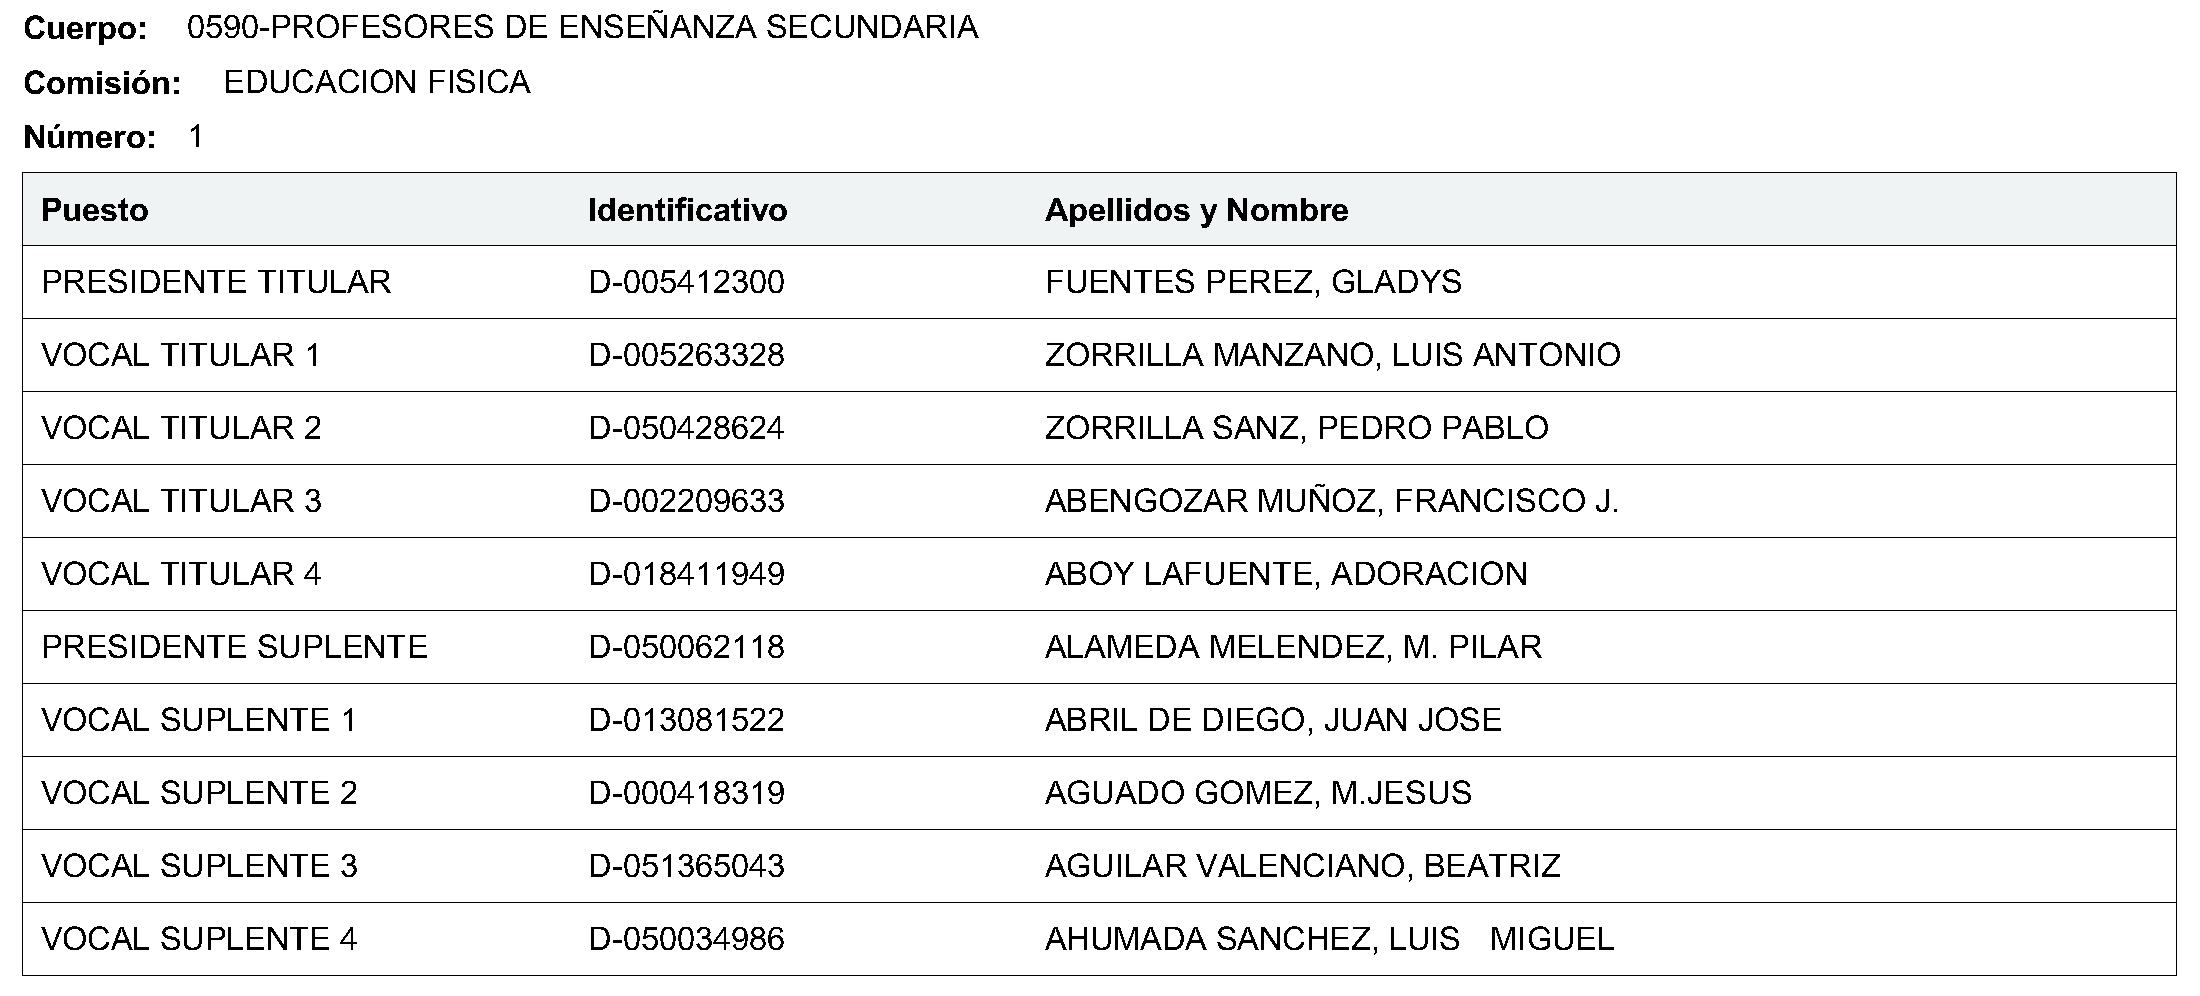
Task: Select the Identificativo column header
Action: click(687, 210)
